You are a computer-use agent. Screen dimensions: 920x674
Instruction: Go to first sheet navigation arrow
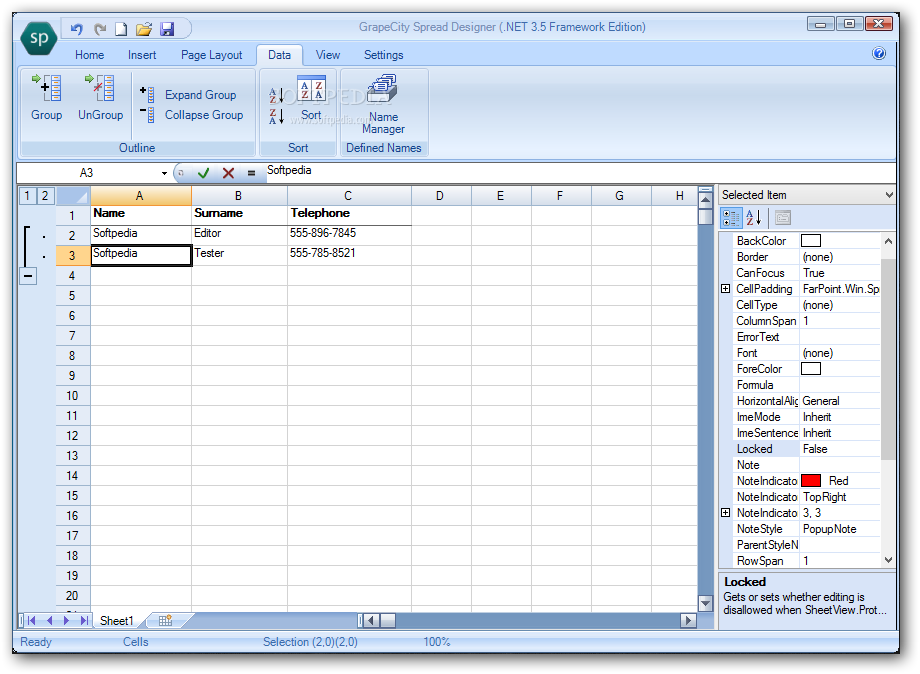coord(32,620)
